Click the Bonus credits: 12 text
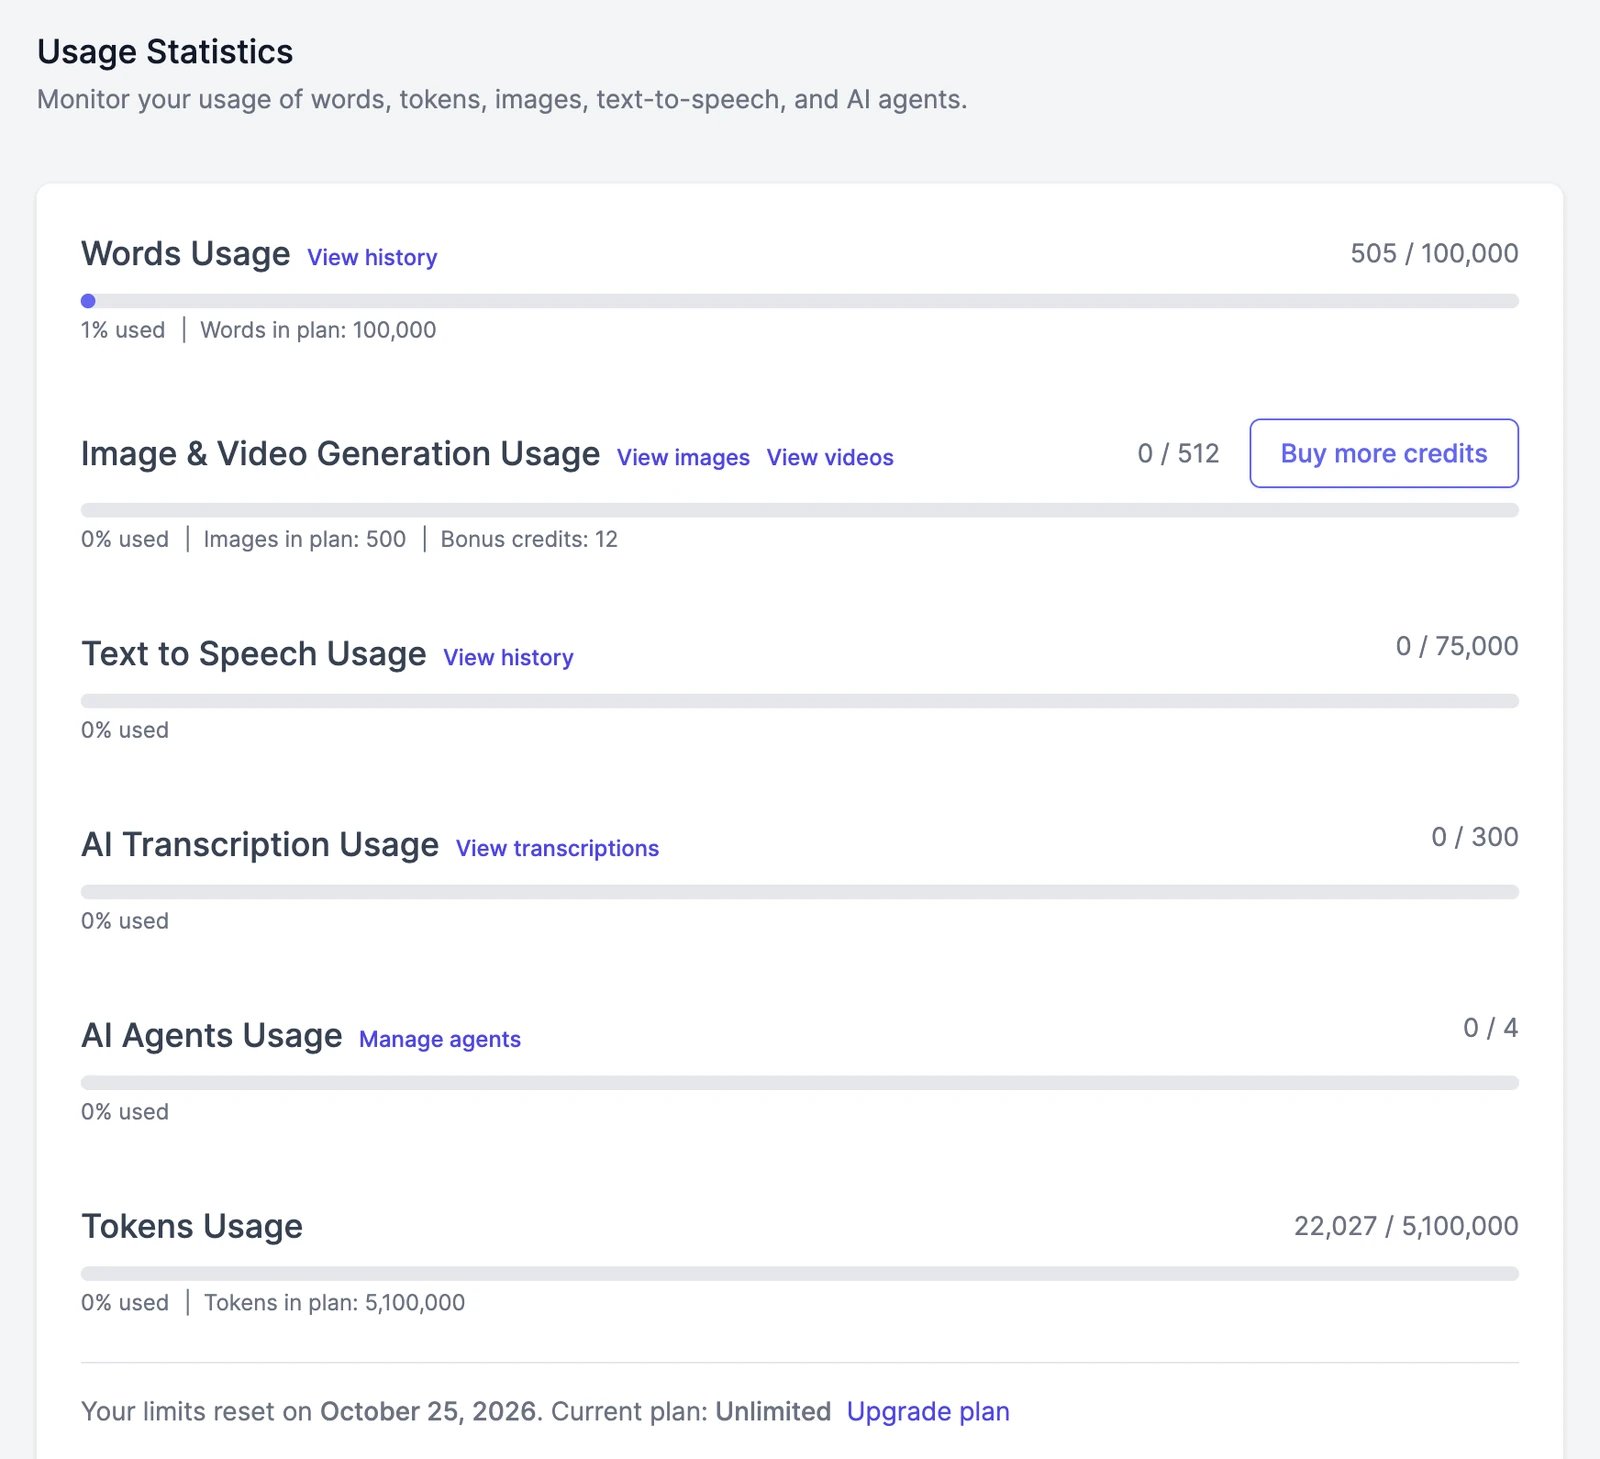Viewport: 1600px width, 1459px height. 529,539
